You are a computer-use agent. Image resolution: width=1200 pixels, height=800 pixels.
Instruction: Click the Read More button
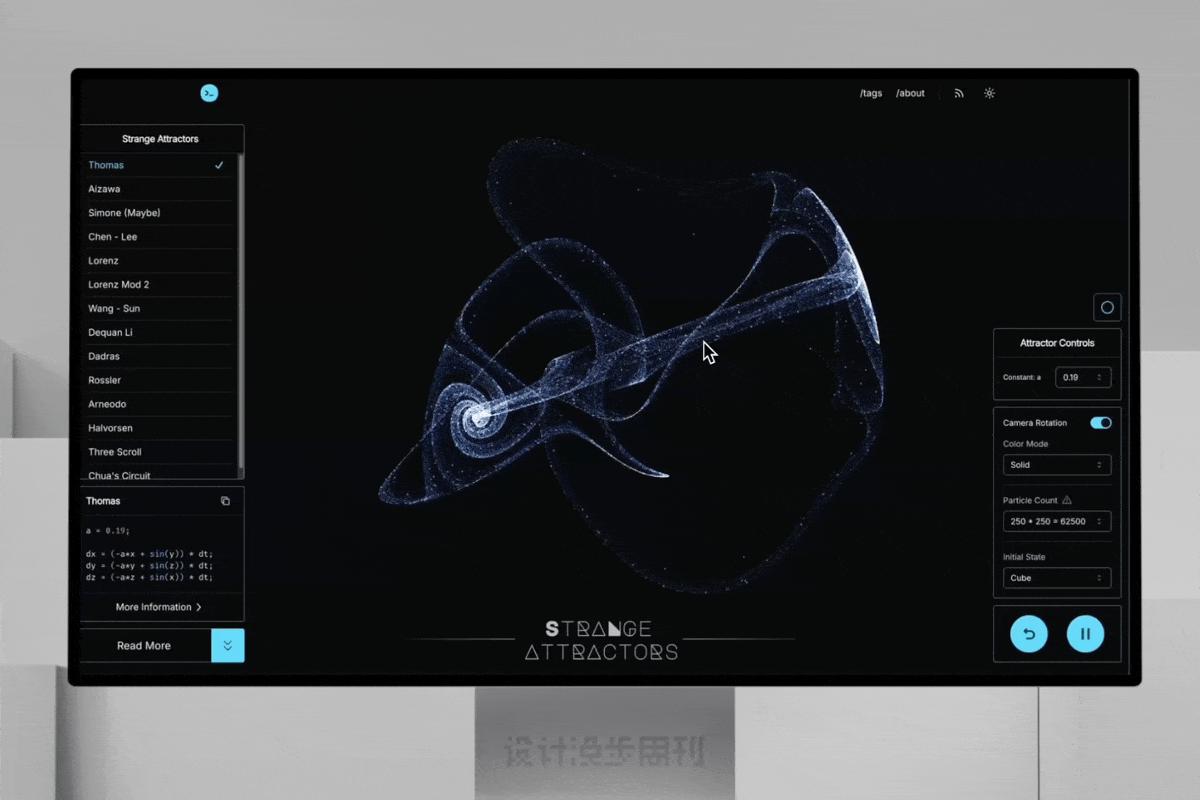[x=145, y=646]
